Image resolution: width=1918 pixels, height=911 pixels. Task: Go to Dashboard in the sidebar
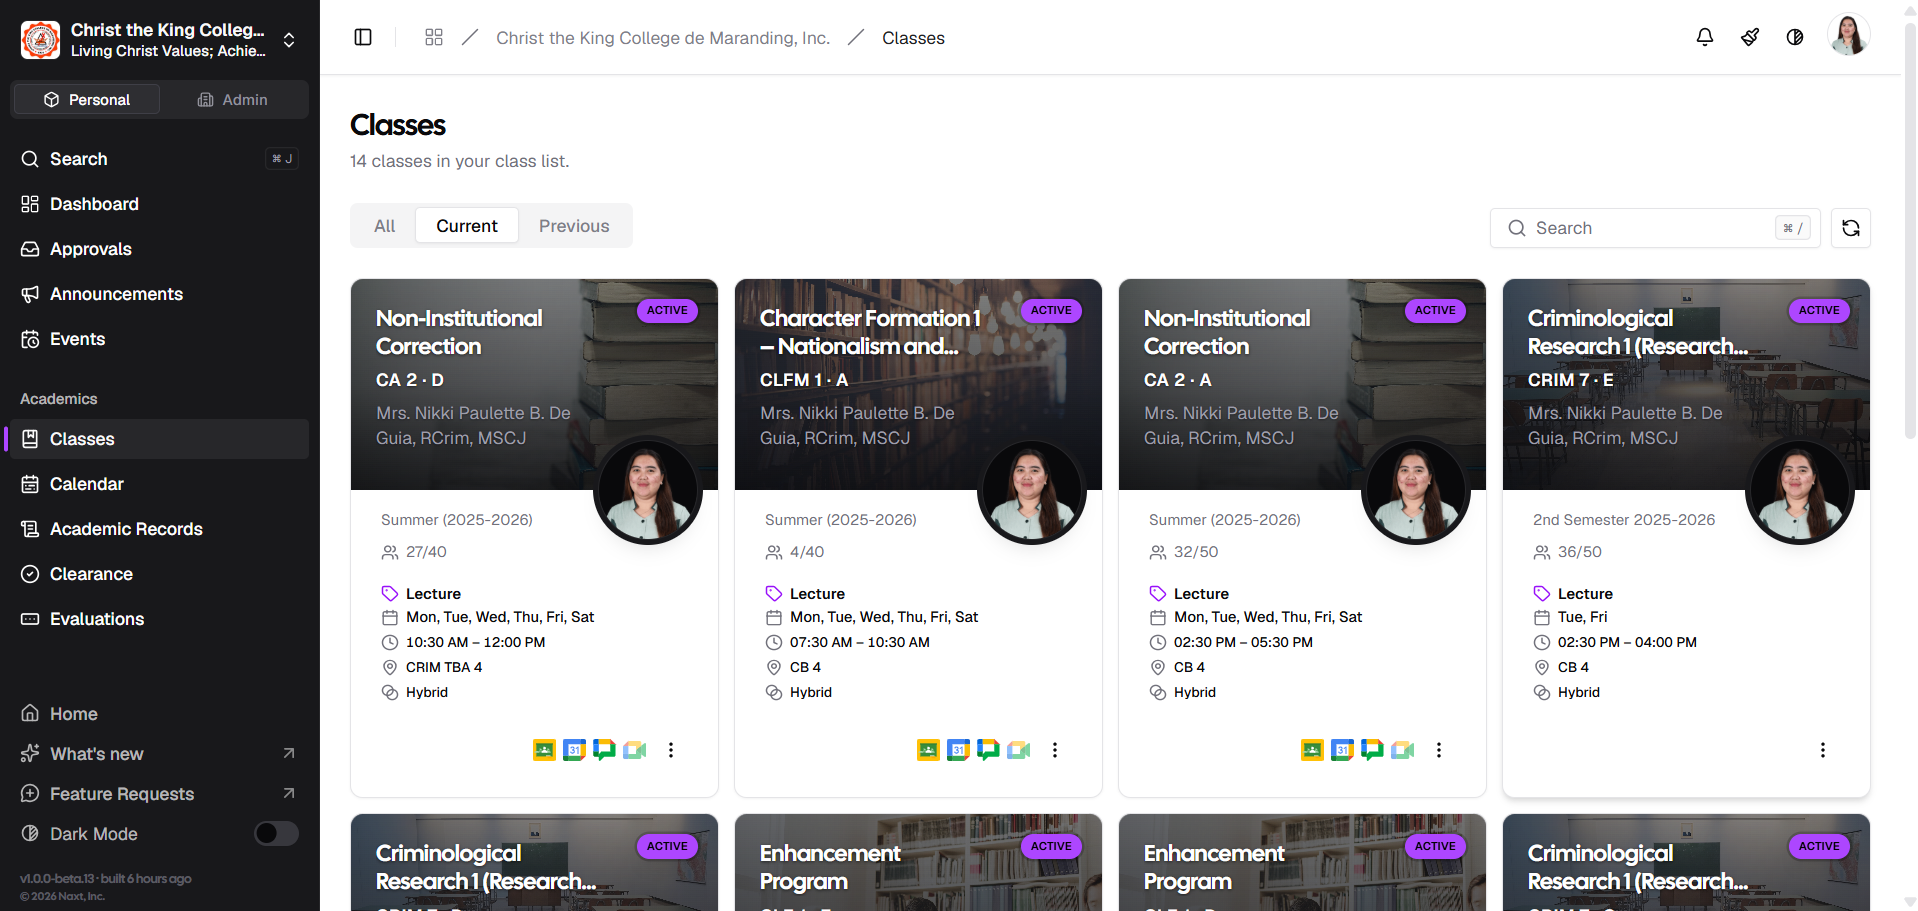[x=160, y=204]
